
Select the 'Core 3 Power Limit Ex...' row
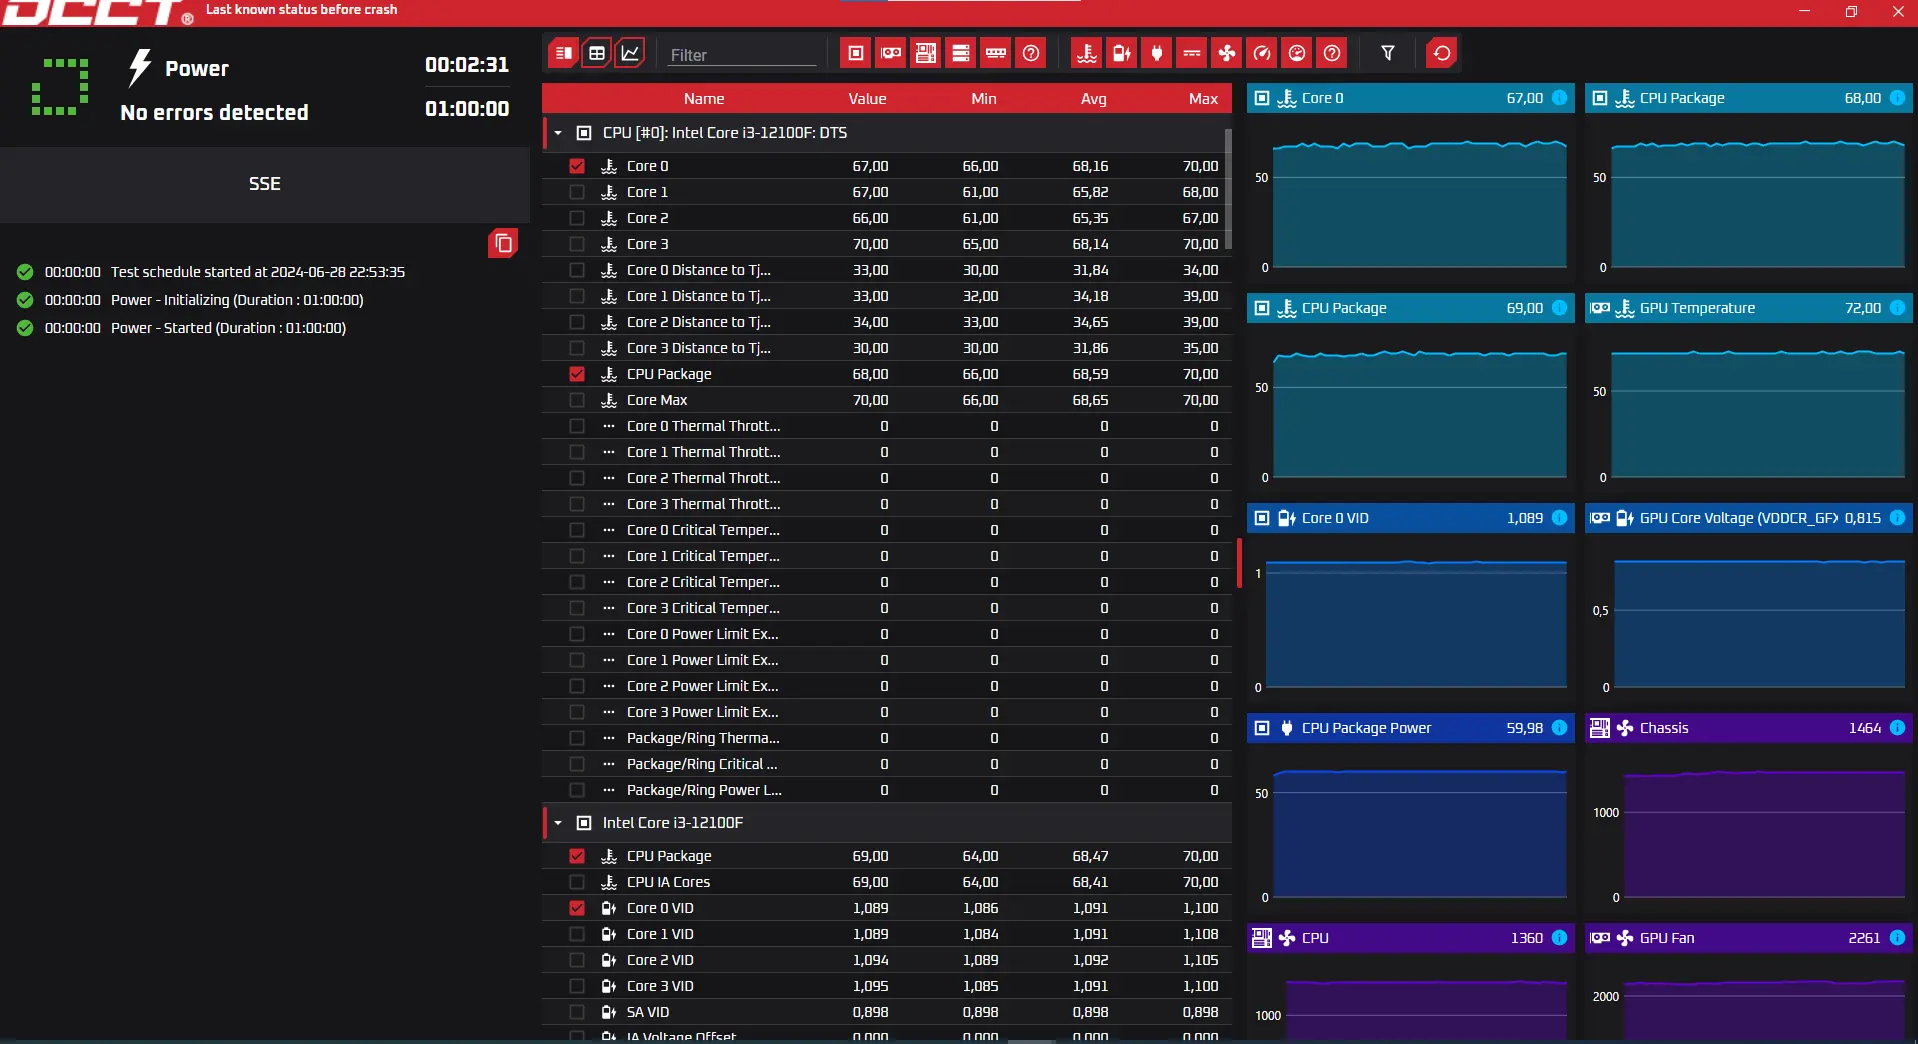pyautogui.click(x=887, y=712)
